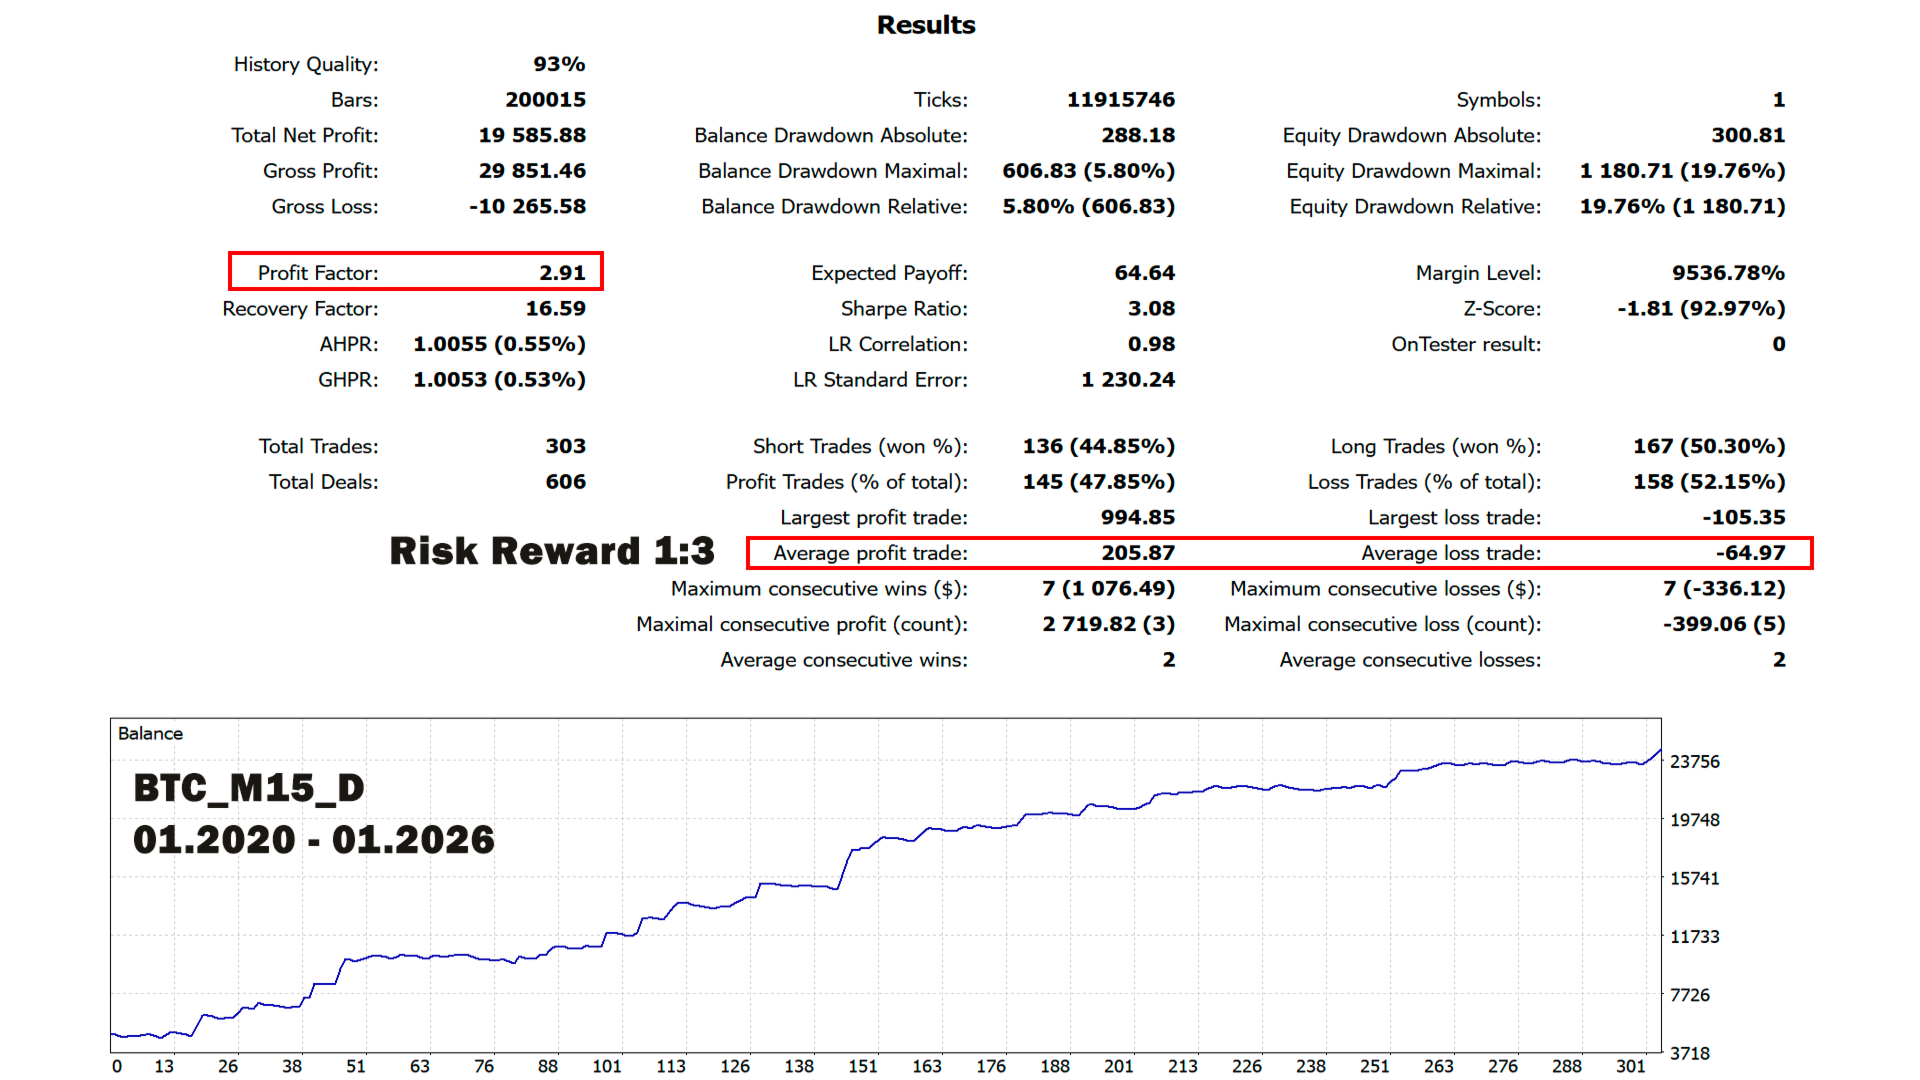The image size is (1920, 1080).
Task: Click the Margin Level value
Action: point(1728,273)
